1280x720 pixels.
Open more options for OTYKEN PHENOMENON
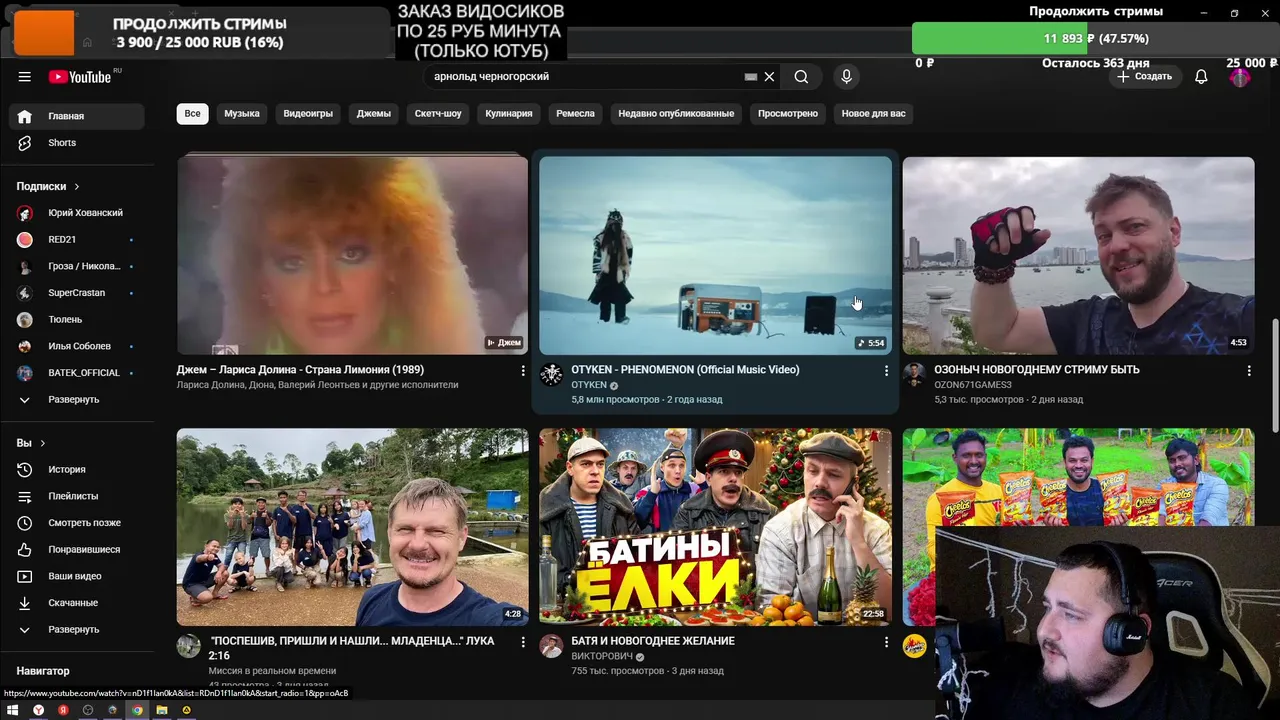885,371
